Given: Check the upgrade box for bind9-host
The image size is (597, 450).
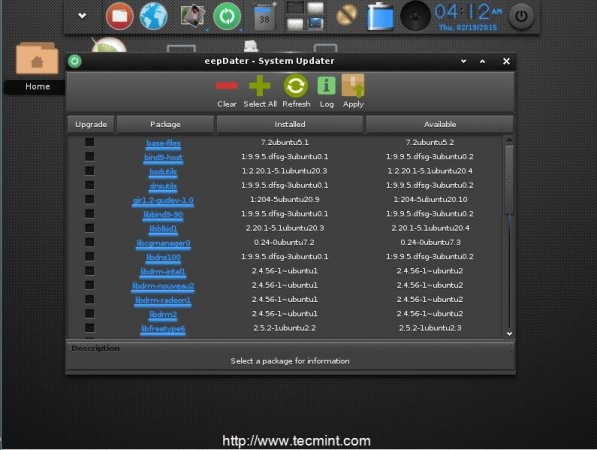Looking at the screenshot, I should [x=89, y=156].
